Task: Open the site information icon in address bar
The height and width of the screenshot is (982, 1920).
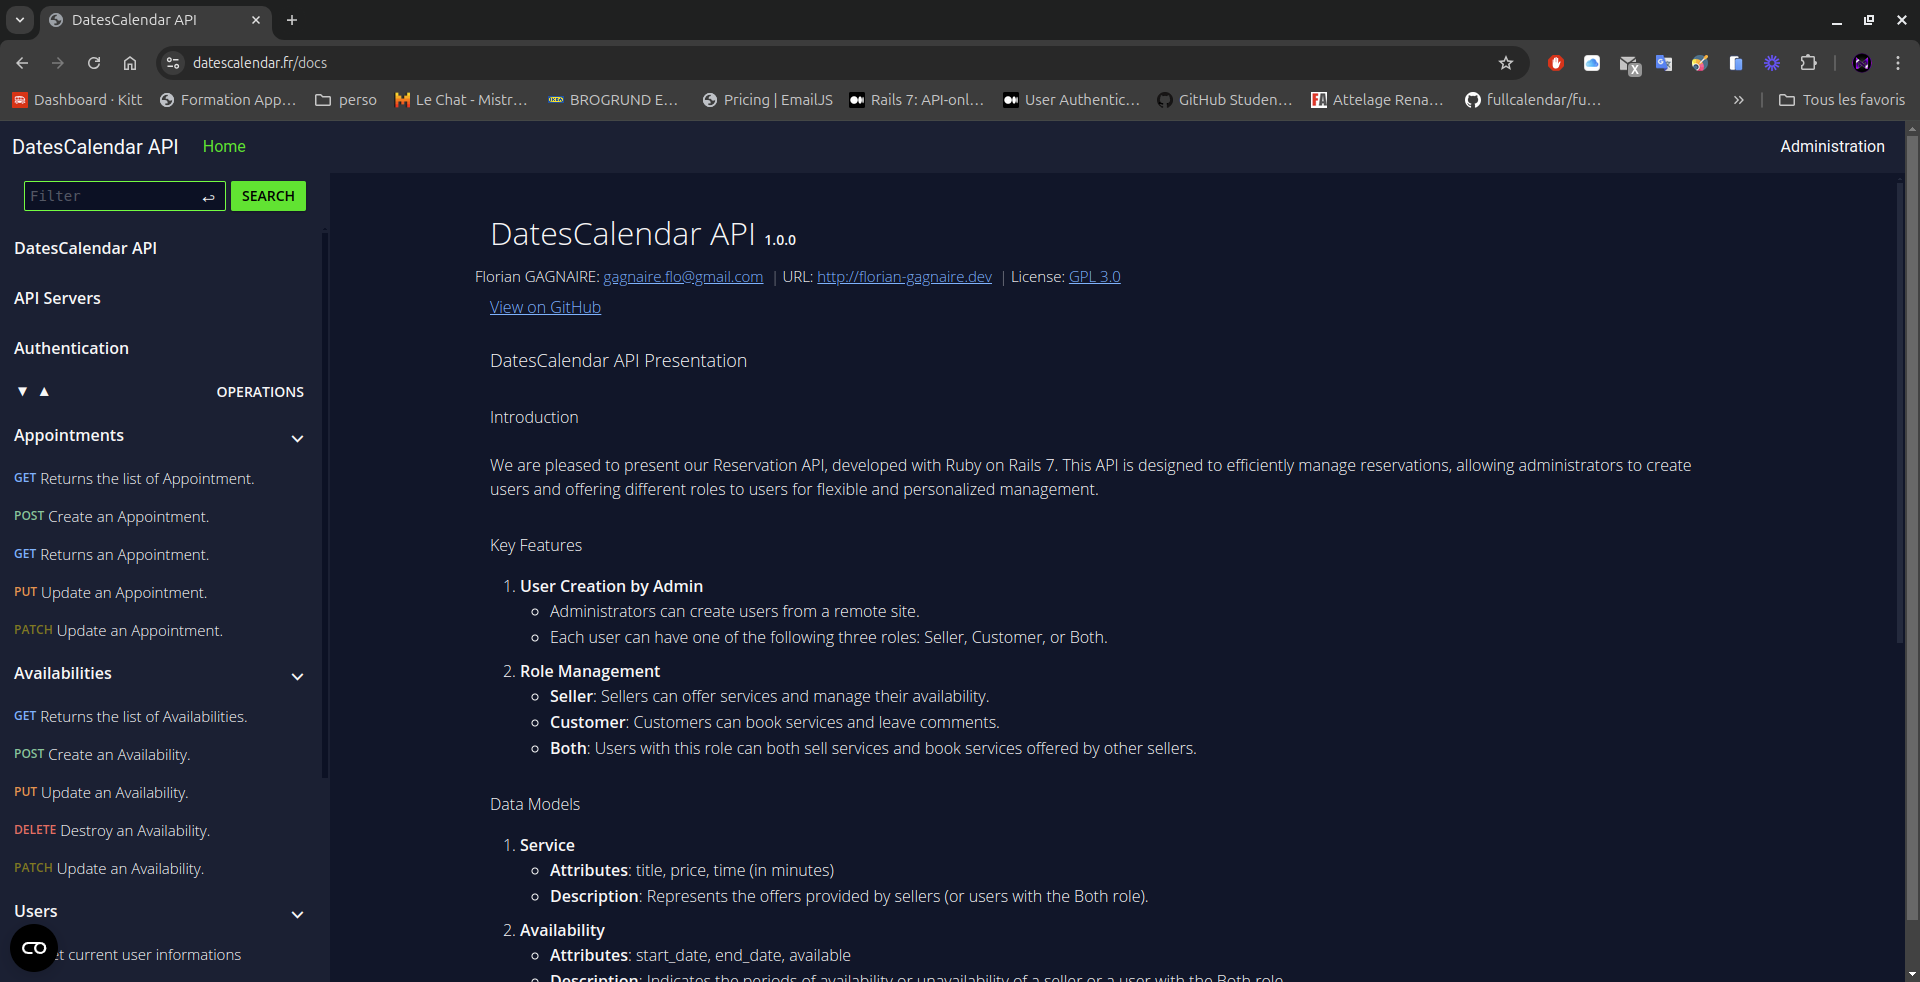Action: 172,62
